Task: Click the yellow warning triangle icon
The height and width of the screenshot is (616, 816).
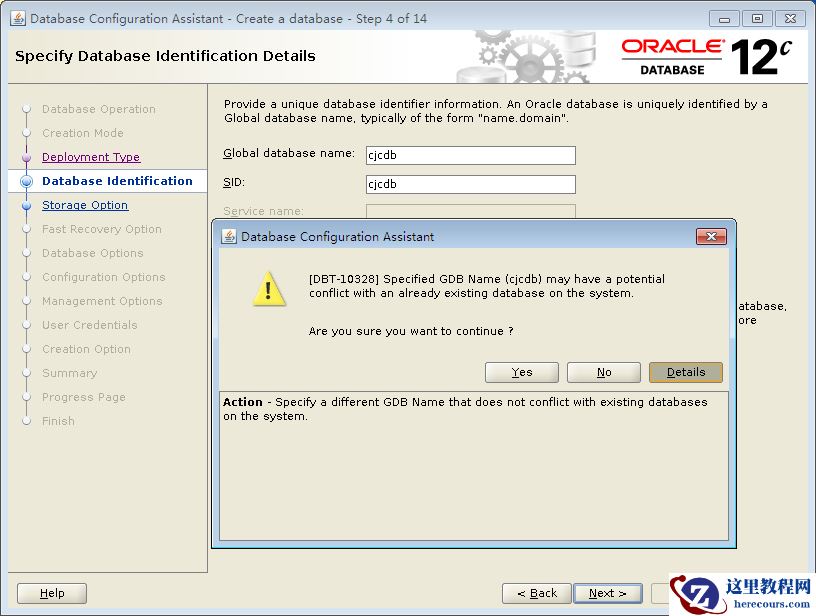Action: [x=269, y=289]
